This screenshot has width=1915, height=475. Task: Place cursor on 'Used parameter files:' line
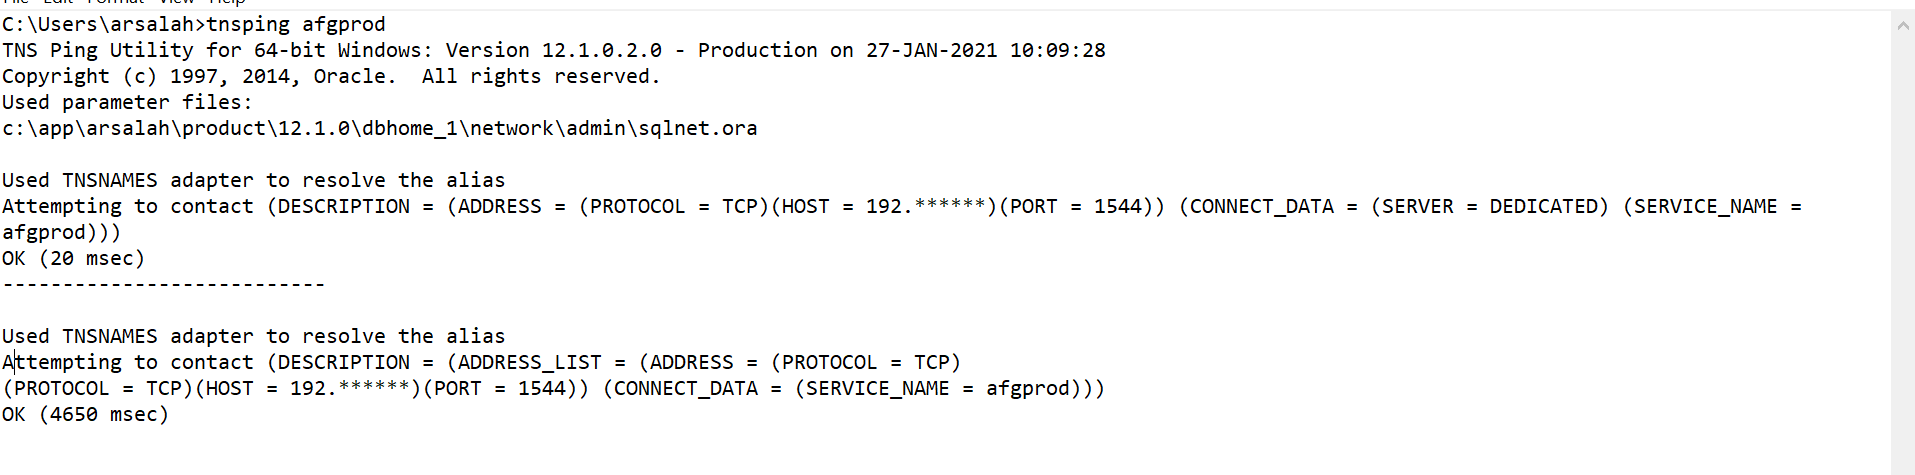pyautogui.click(x=127, y=102)
